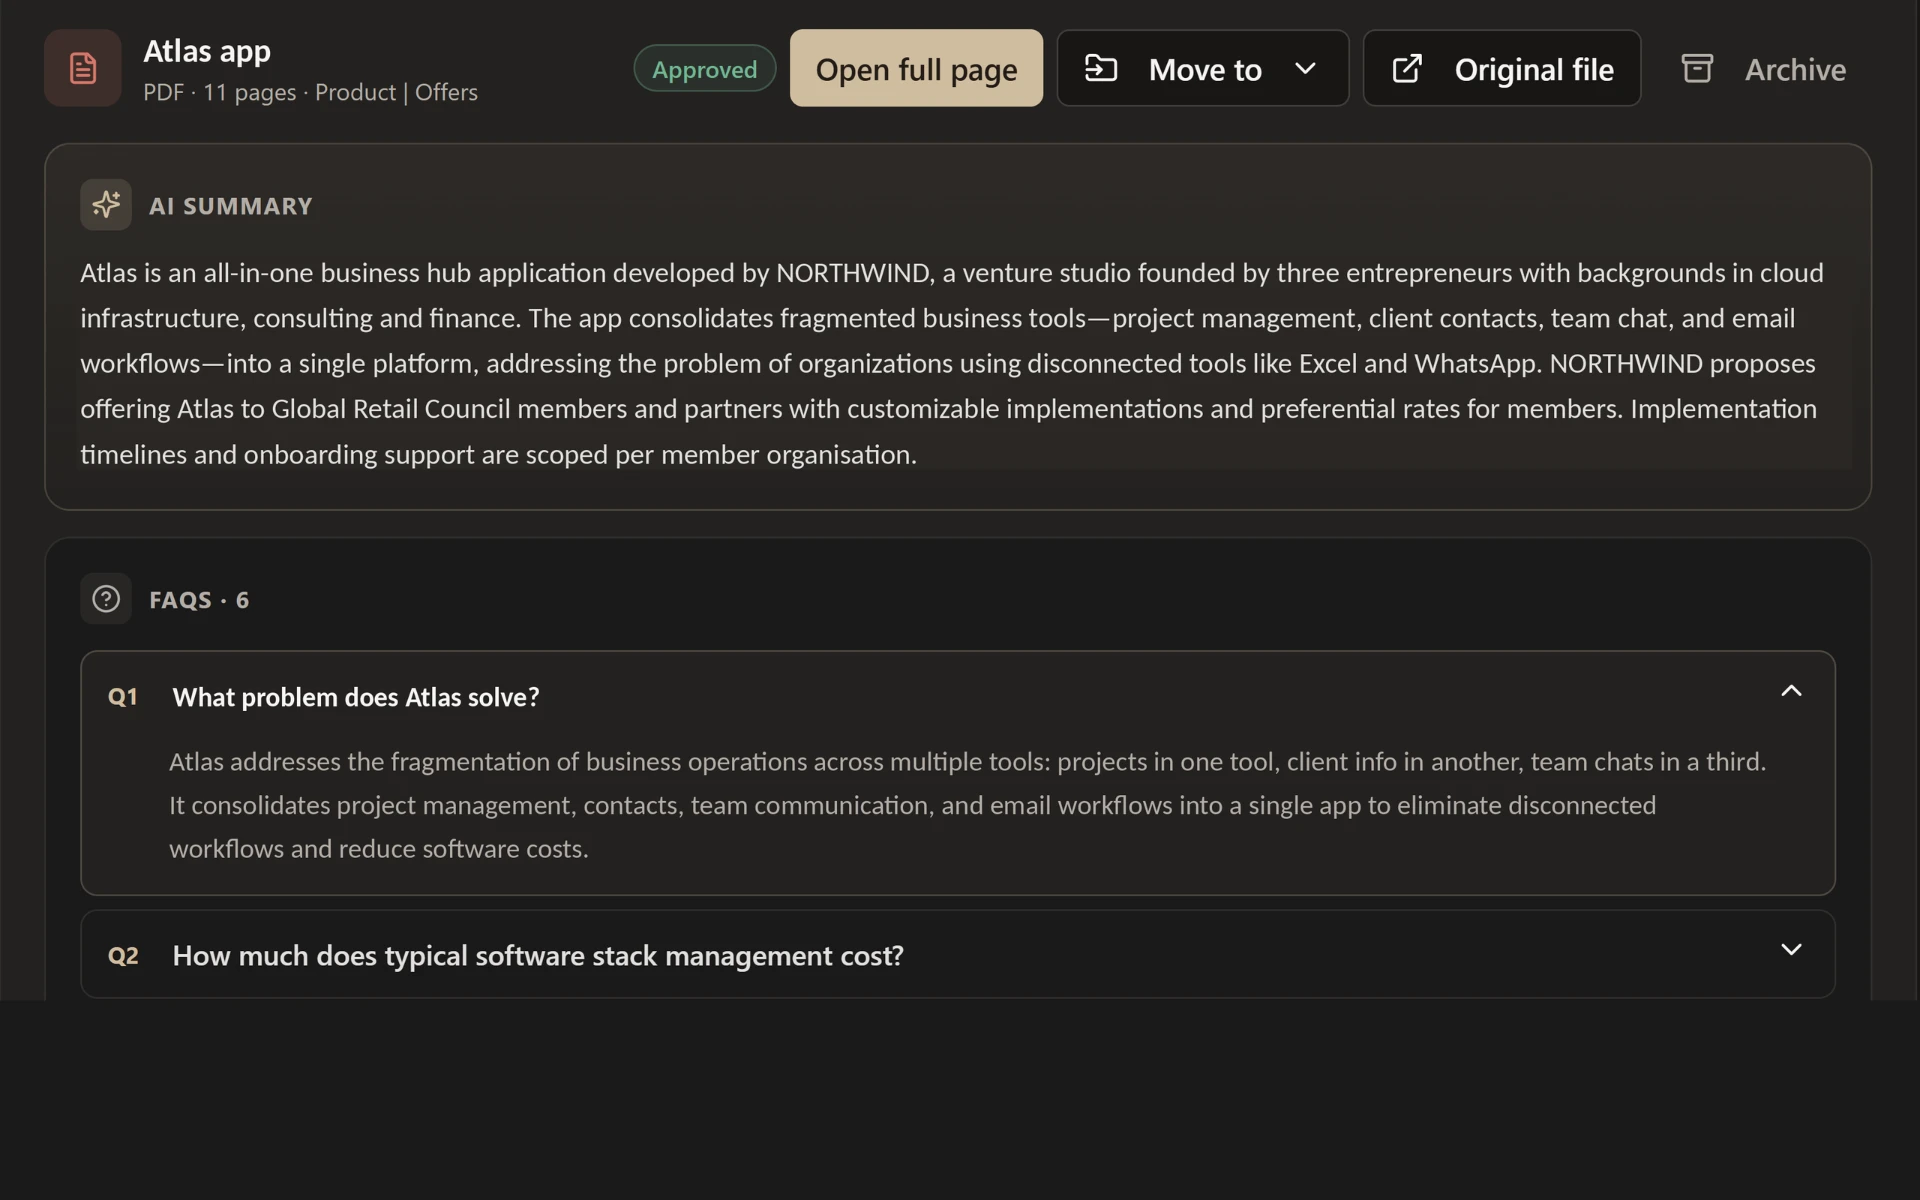Click the Archive box icon

coord(1697,69)
